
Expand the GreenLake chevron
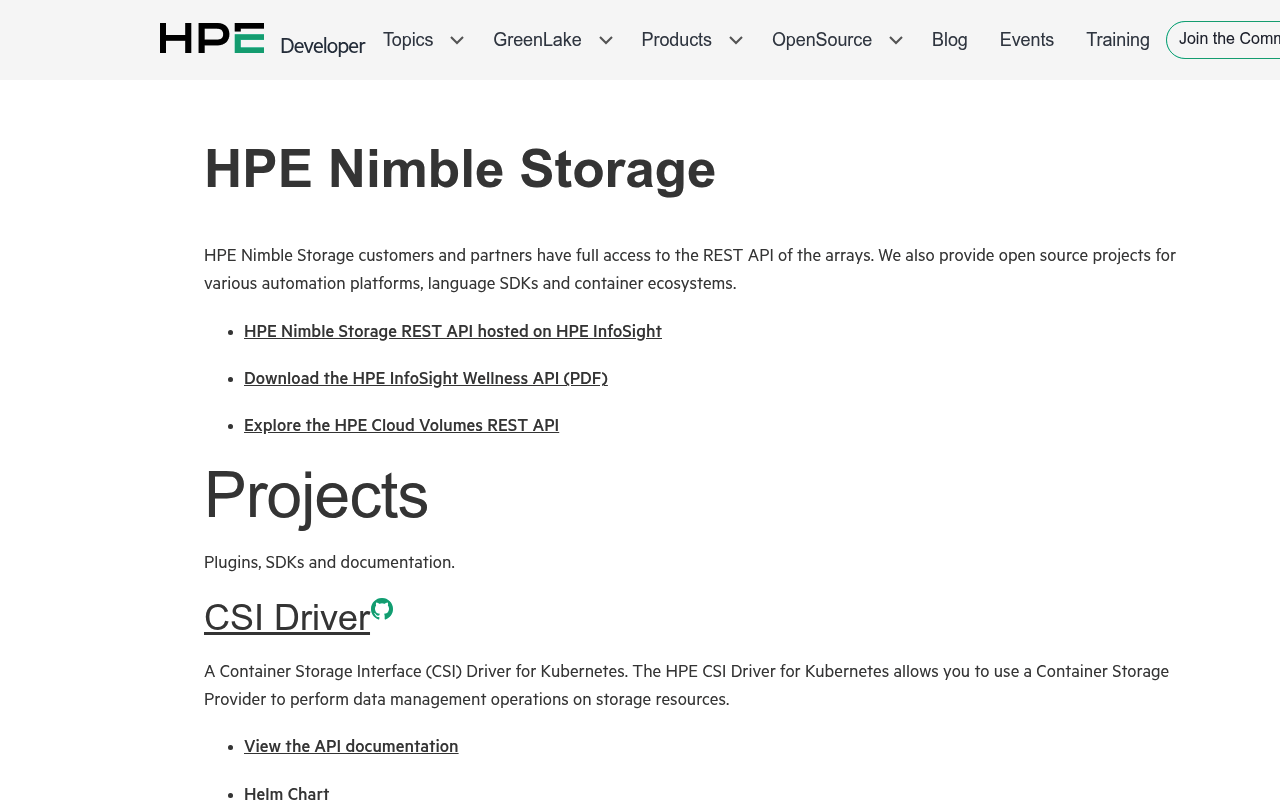606,40
